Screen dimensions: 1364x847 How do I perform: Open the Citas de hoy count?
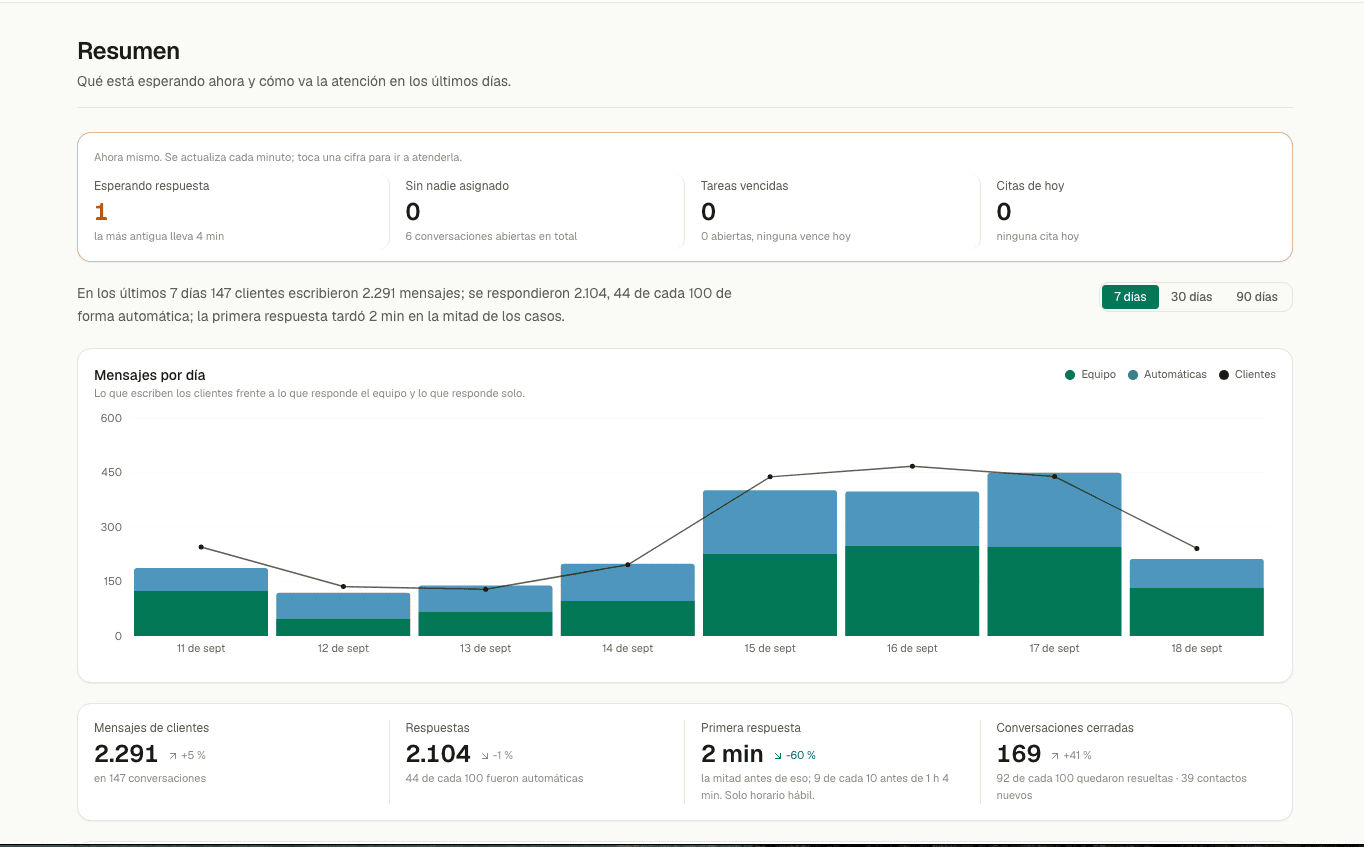[x=1004, y=212]
